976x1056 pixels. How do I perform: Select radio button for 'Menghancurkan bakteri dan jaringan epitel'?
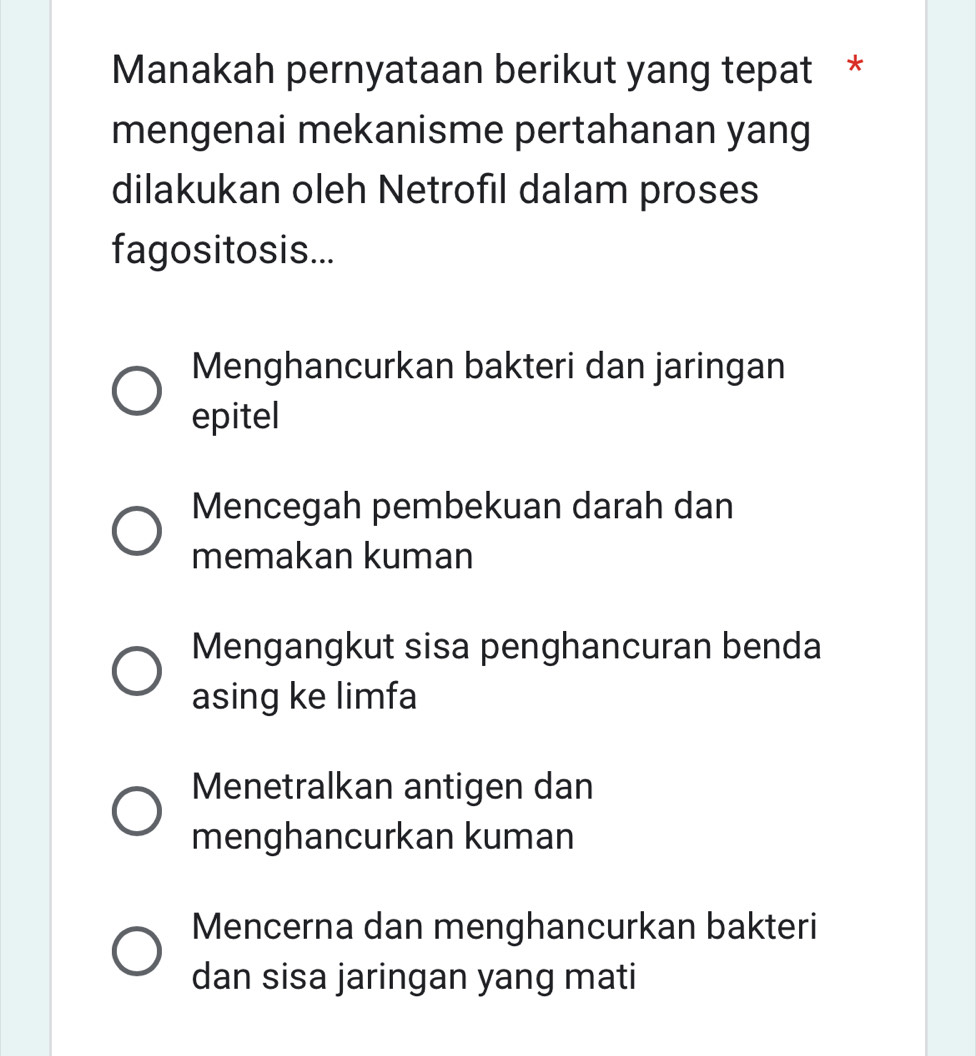[x=137, y=391]
